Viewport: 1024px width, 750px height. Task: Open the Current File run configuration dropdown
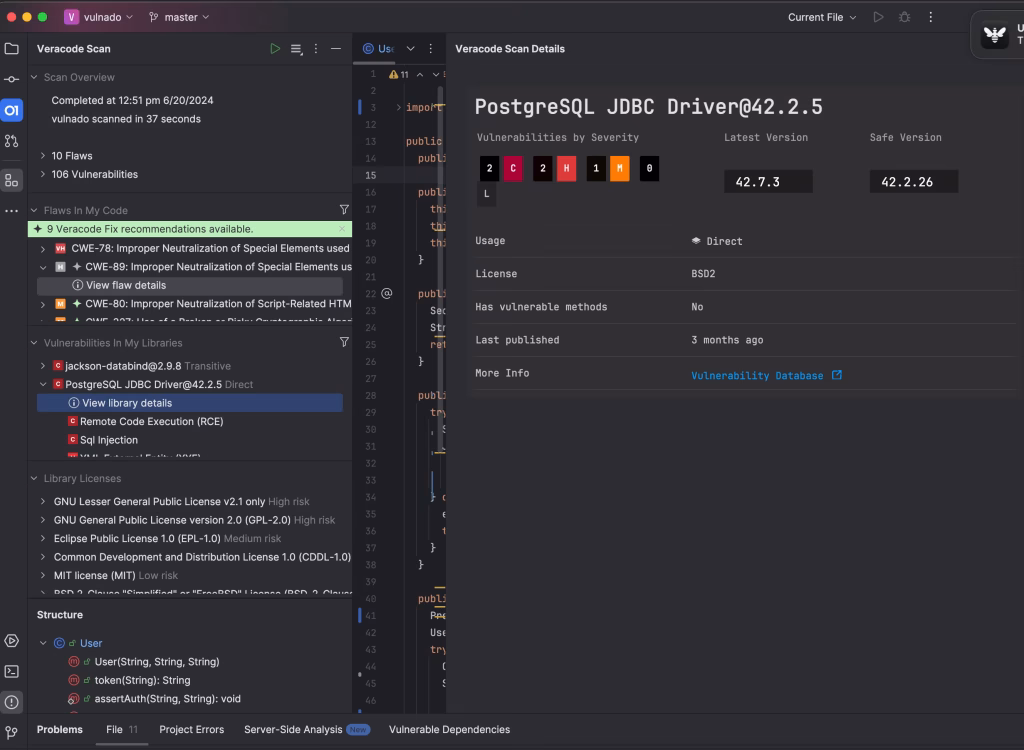(822, 17)
